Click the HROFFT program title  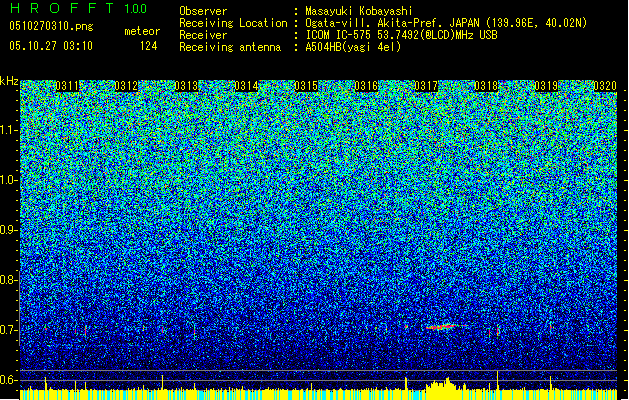tap(62, 8)
